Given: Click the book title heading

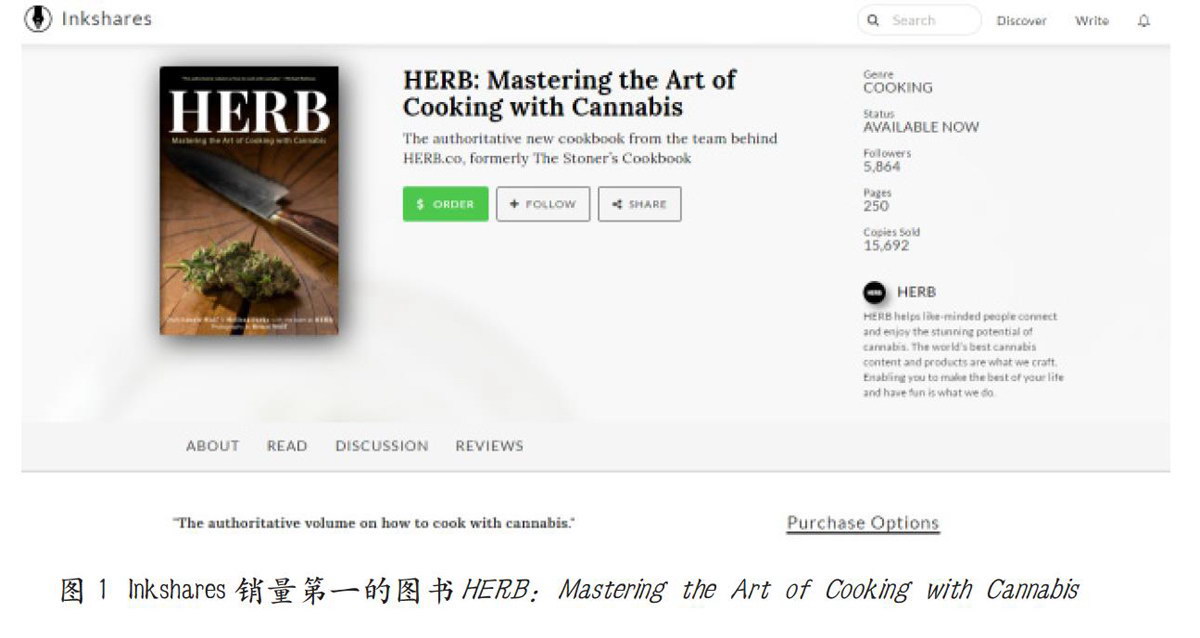Looking at the screenshot, I should (570, 93).
